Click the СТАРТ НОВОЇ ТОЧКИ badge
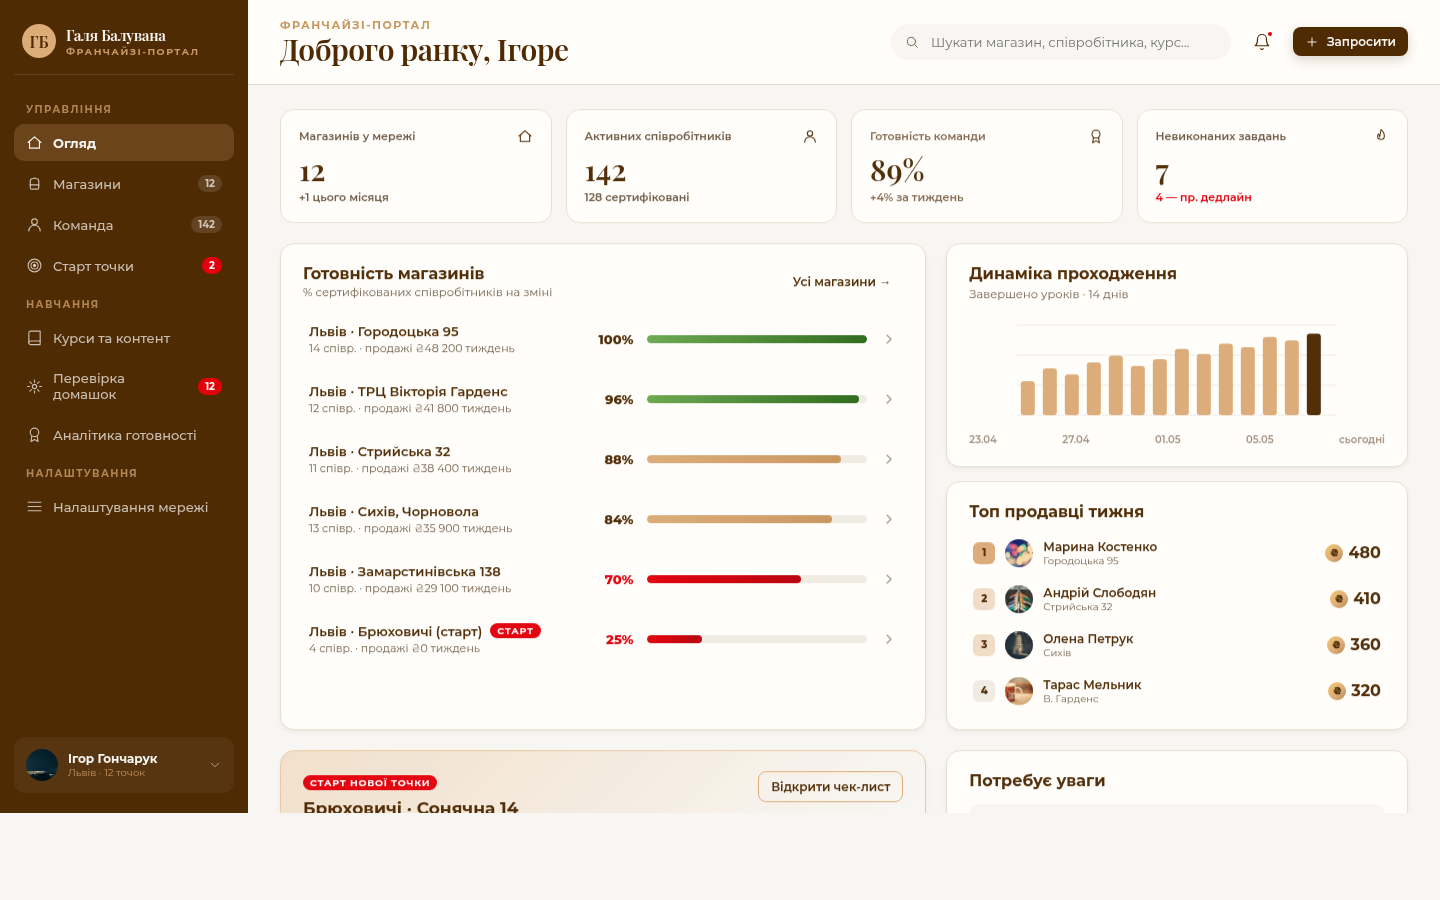Image resolution: width=1440 pixels, height=900 pixels. coord(370,783)
